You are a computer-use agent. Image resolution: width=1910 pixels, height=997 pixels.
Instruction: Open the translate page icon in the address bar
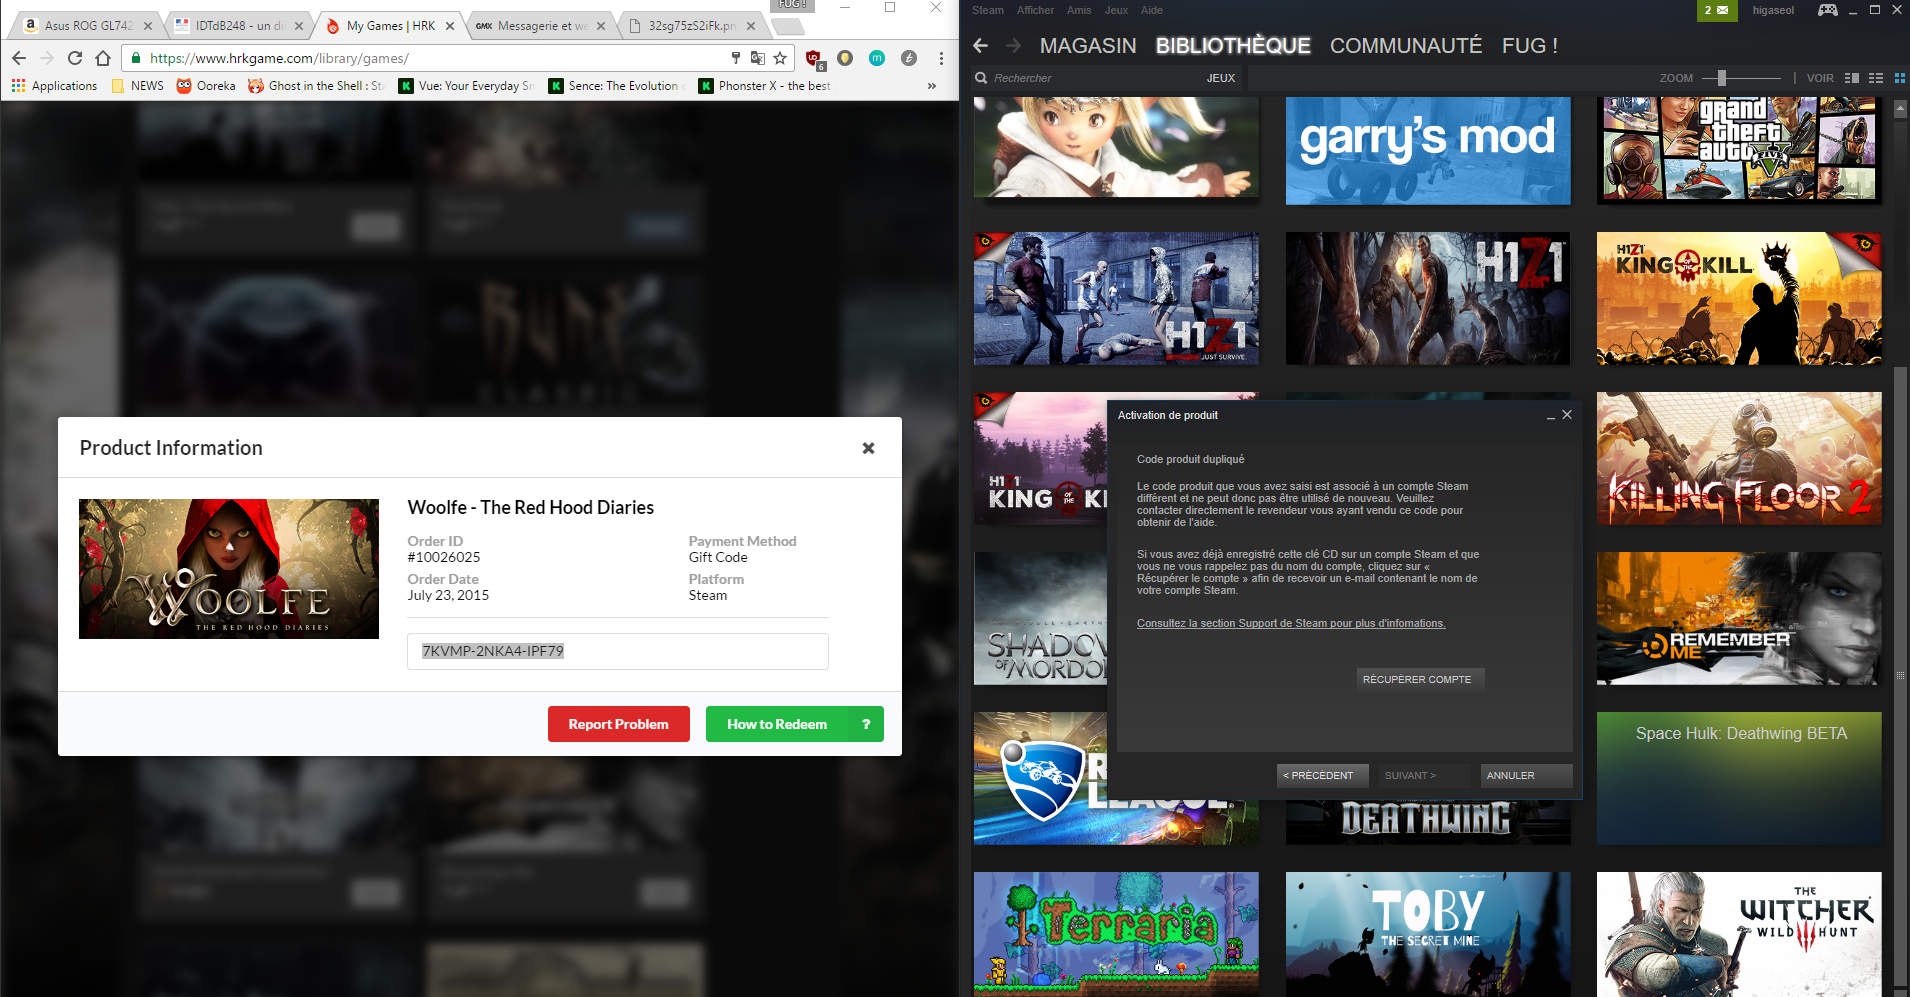click(758, 58)
